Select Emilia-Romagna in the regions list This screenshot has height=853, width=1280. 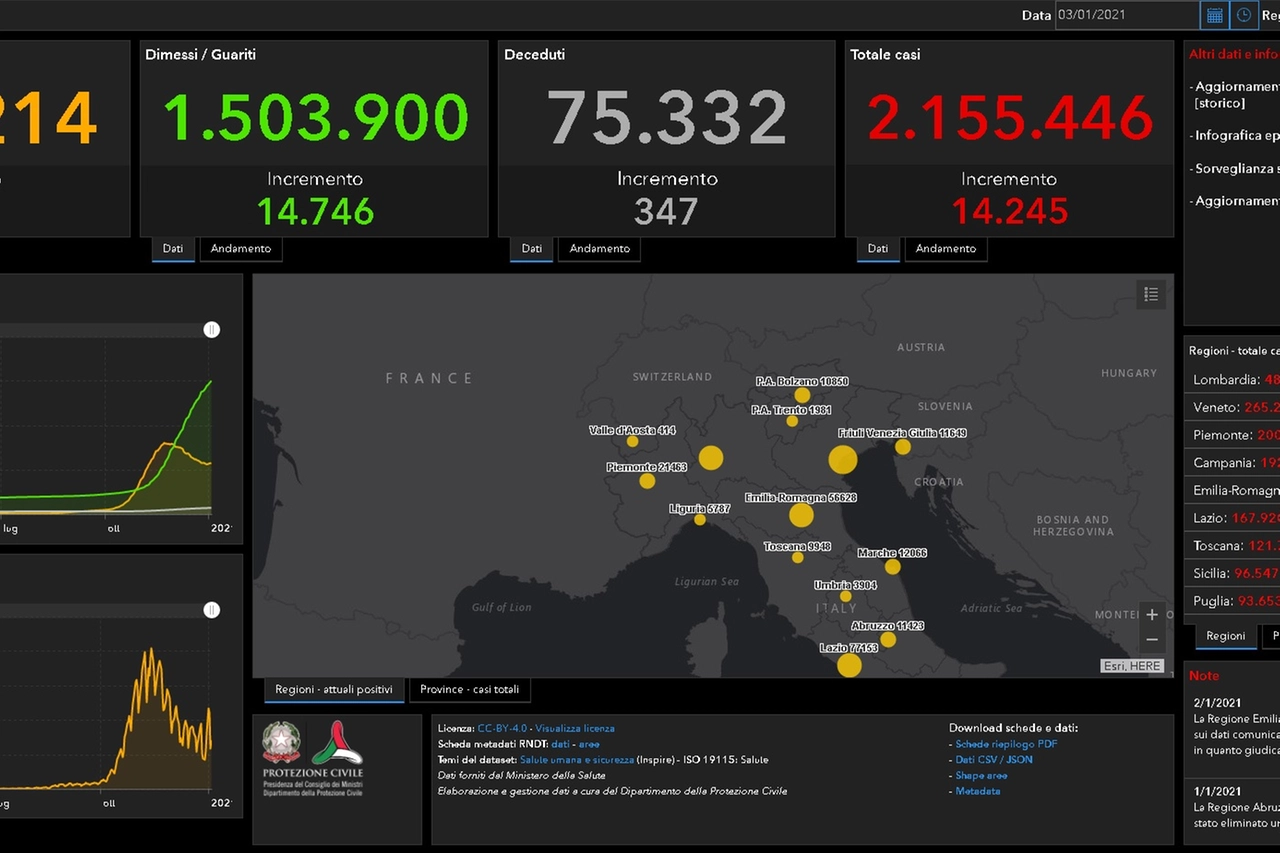1234,491
